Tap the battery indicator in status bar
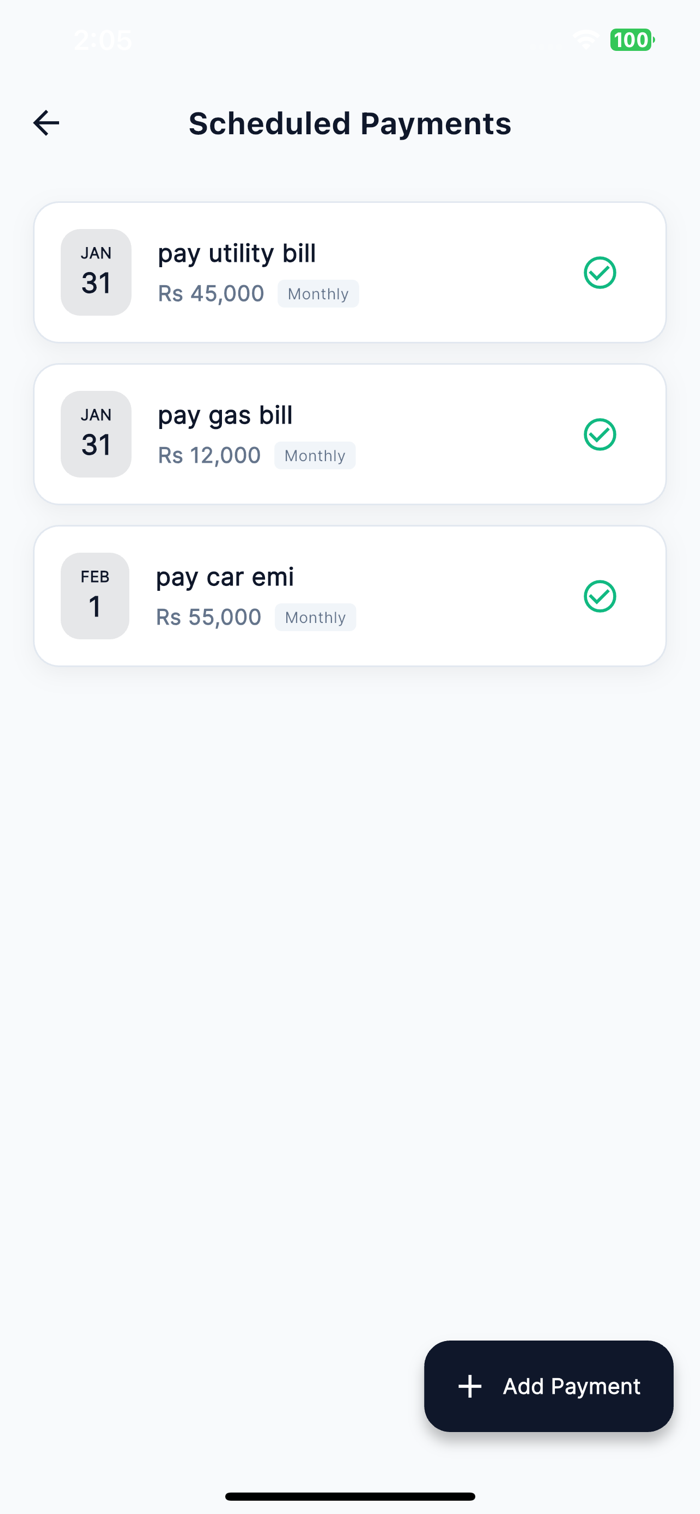The width and height of the screenshot is (700, 1514). (632, 40)
